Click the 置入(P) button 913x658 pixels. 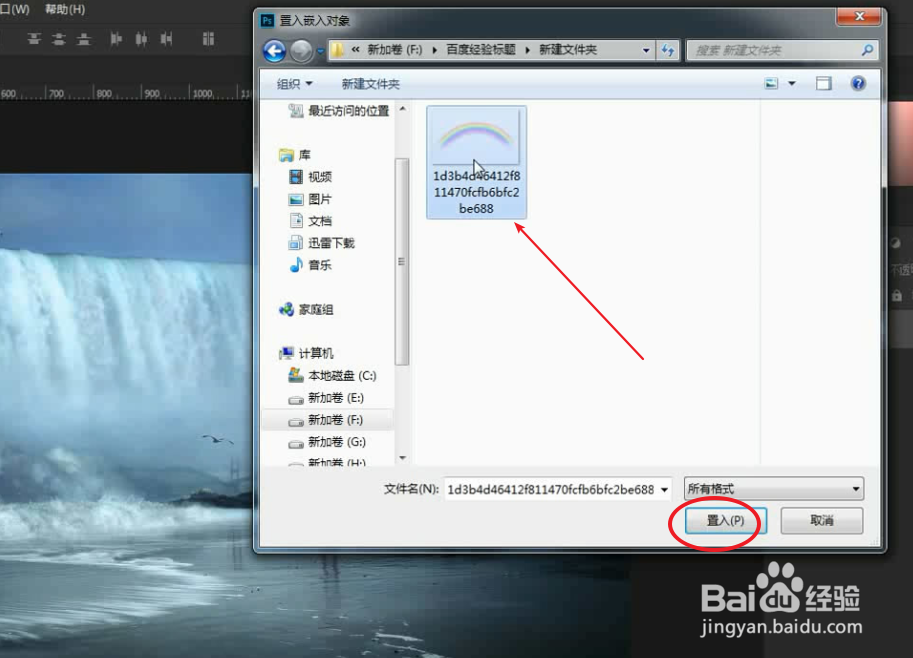tap(726, 521)
